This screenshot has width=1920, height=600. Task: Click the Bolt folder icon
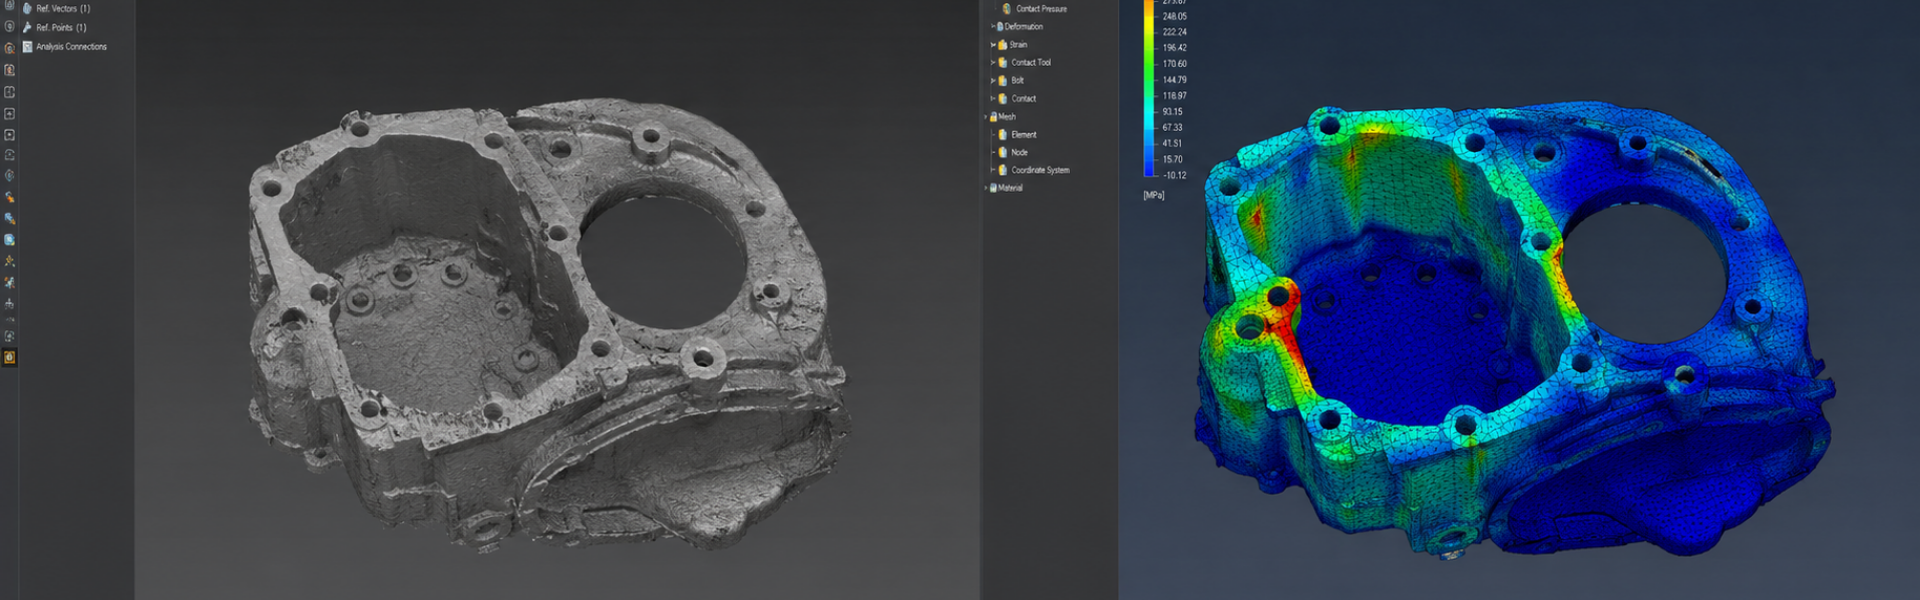point(1003,80)
